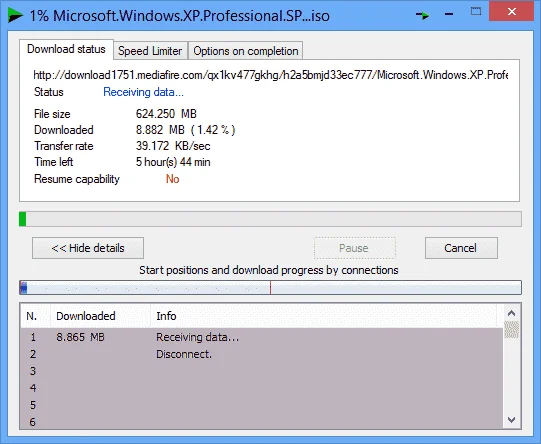This screenshot has height=444, width=541.
Task: Click the green IDM arrow title icon
Action: [x=15, y=16]
